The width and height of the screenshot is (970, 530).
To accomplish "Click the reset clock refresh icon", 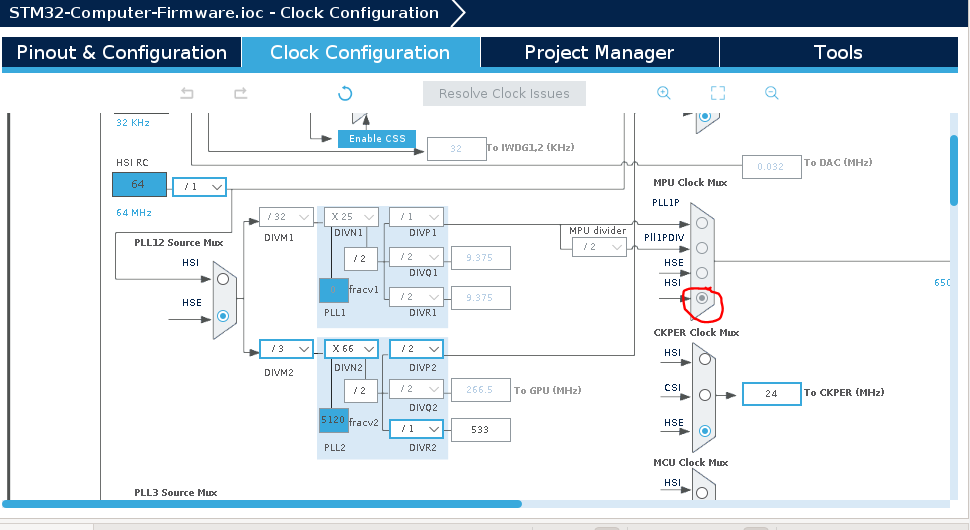I will pyautogui.click(x=345, y=93).
